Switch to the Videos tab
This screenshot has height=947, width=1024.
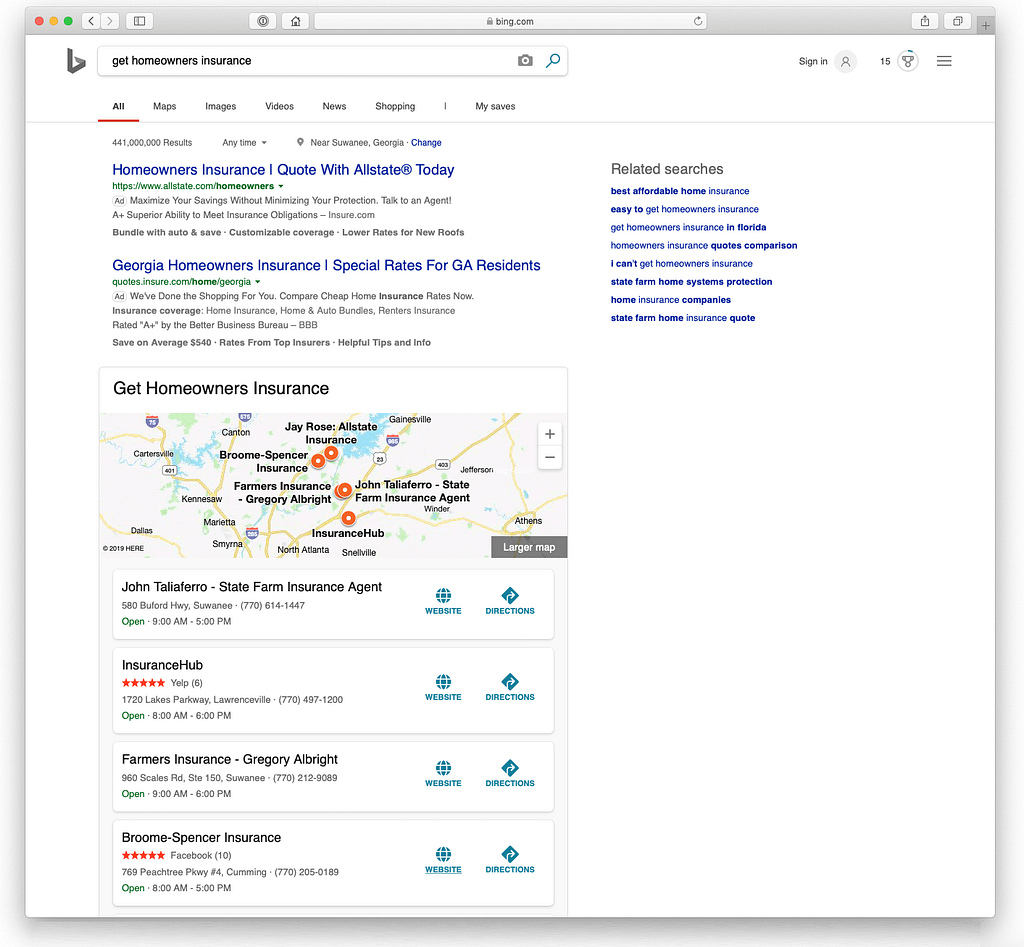click(x=280, y=106)
